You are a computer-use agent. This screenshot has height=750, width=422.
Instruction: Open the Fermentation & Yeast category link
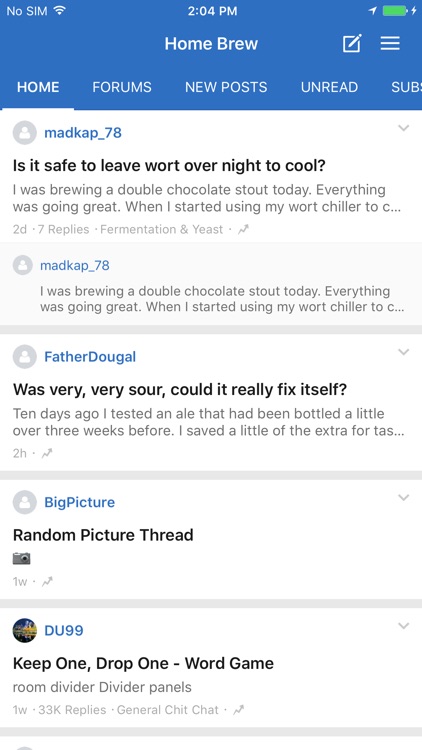click(x=162, y=230)
